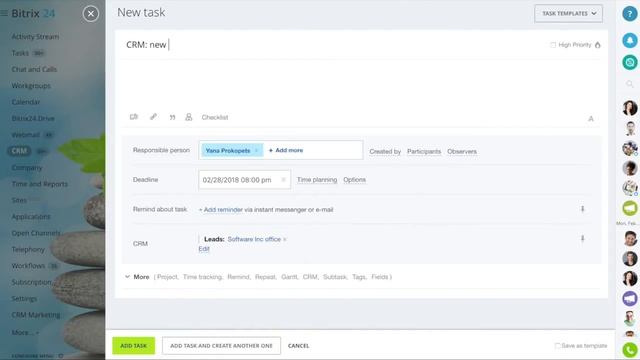
Task: Click the green phone call icon
Action: [630, 350]
